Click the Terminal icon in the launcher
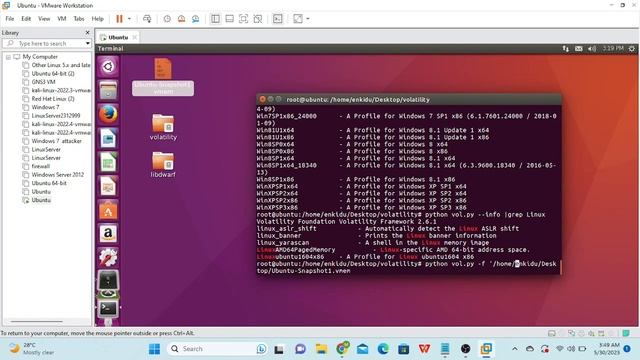 tap(108, 308)
